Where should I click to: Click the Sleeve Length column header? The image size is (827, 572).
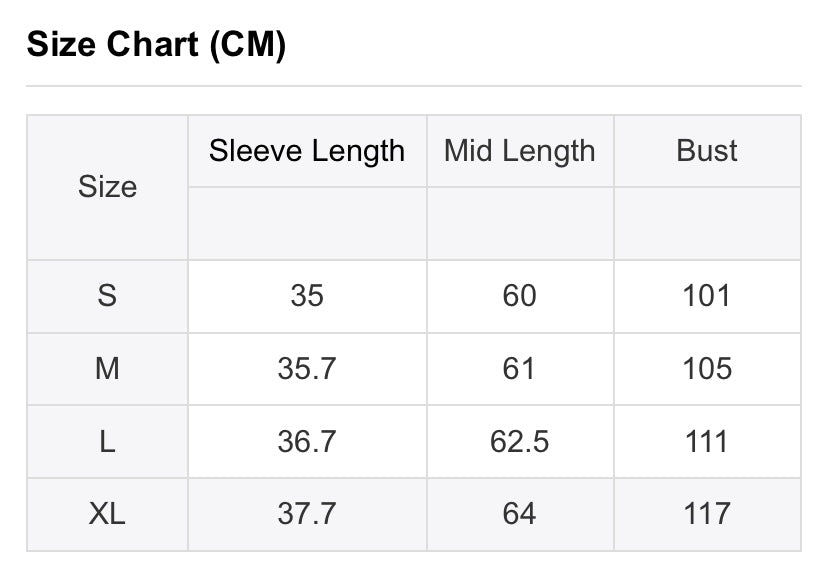(x=307, y=151)
